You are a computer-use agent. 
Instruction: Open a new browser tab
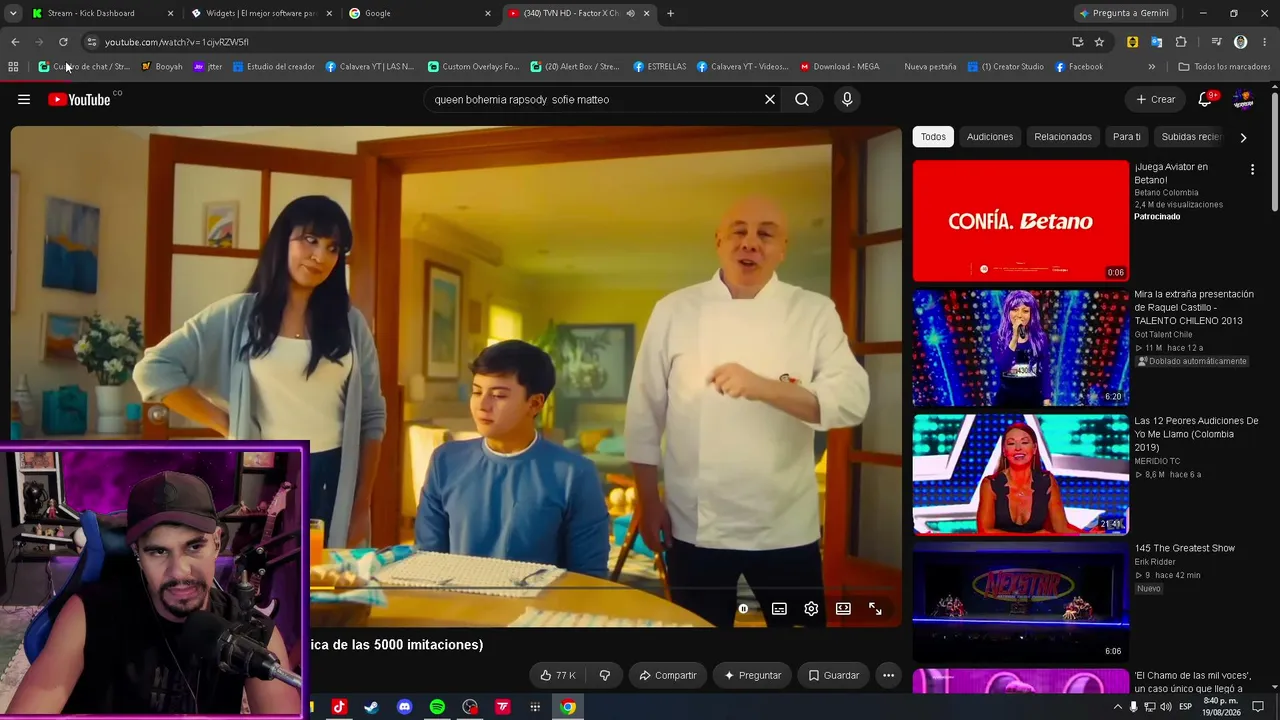click(x=670, y=13)
